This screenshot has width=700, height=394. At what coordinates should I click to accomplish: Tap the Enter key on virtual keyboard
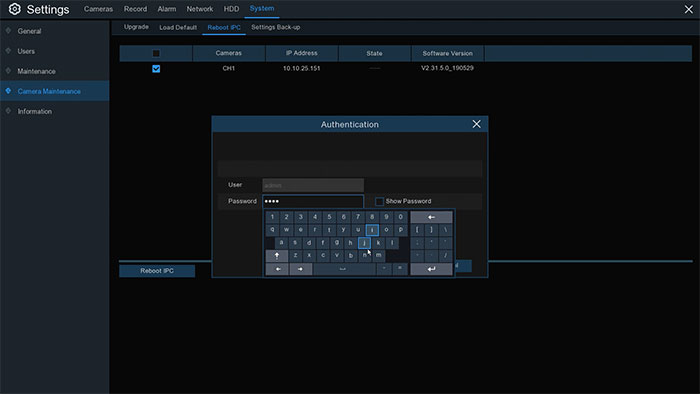pyautogui.click(x=431, y=269)
